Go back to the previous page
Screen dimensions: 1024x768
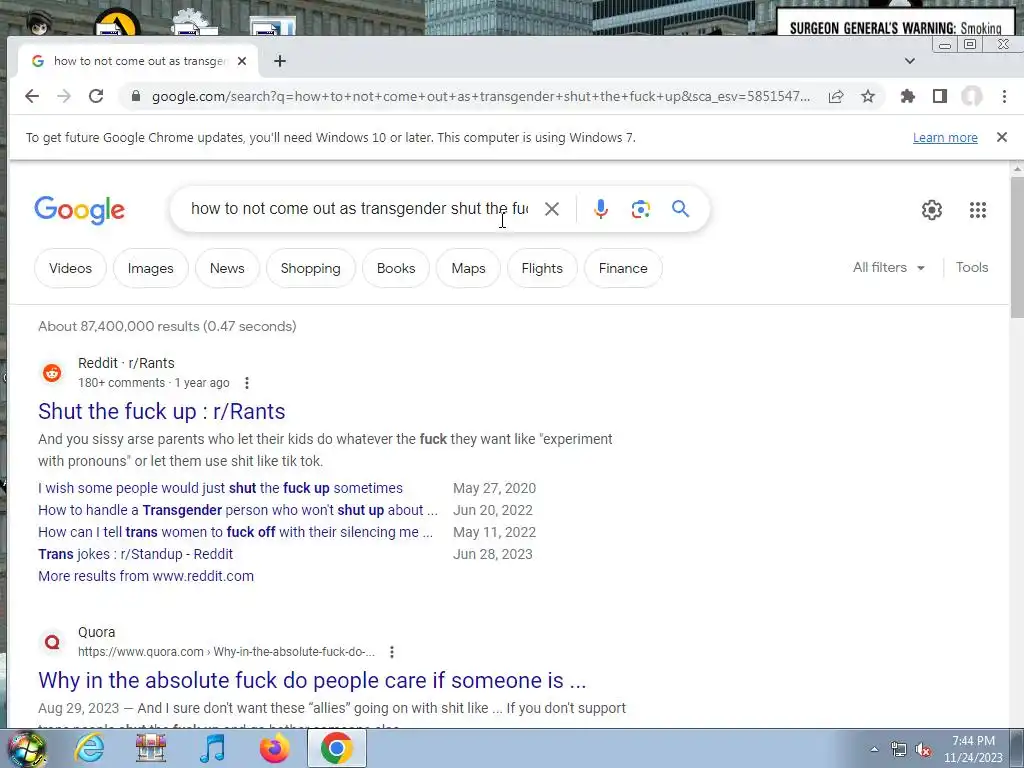tap(31, 97)
